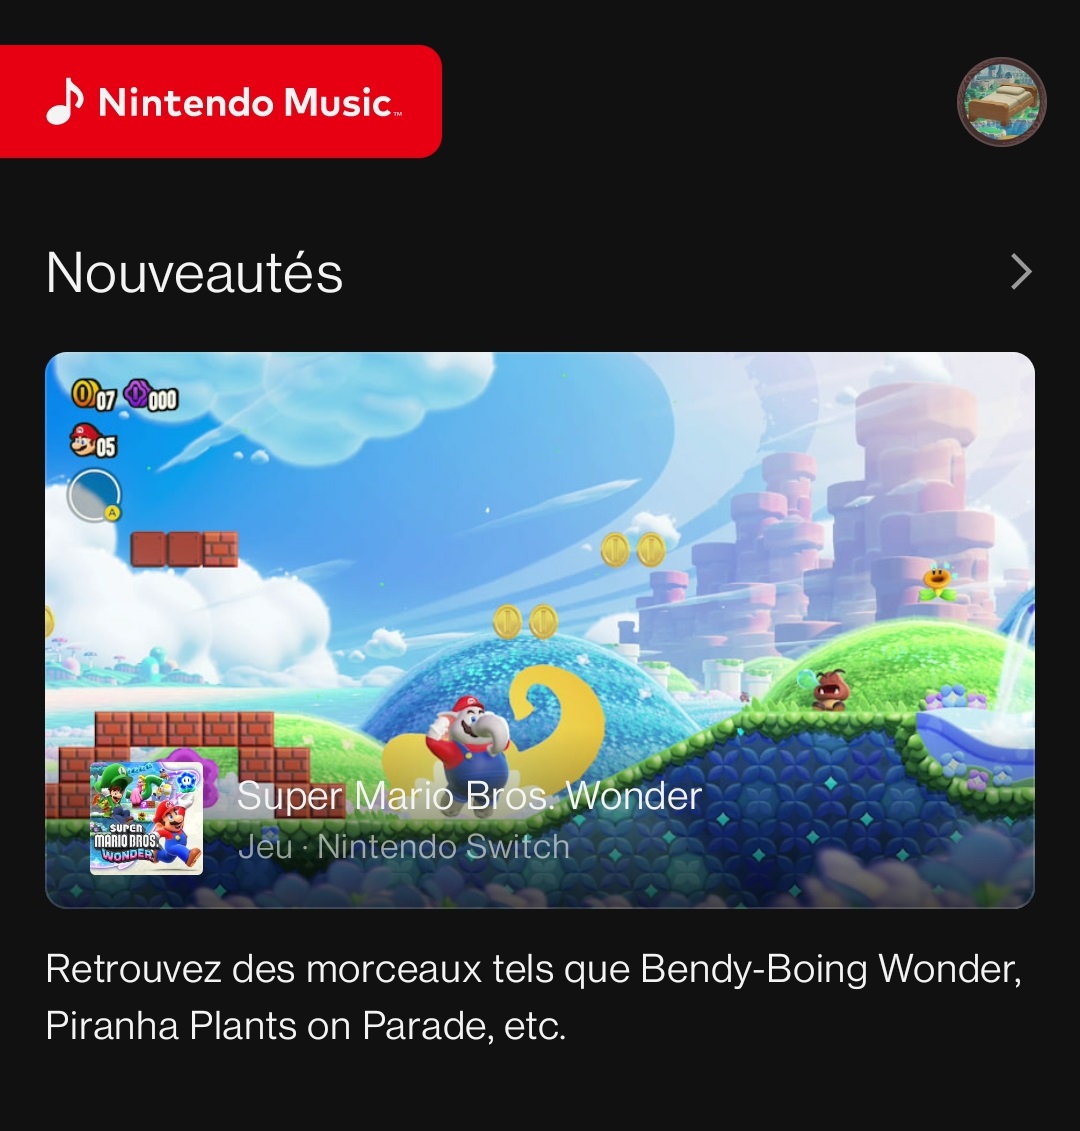The width and height of the screenshot is (1080, 1131).
Task: Tap the floating brick blocks row
Action: point(185,550)
